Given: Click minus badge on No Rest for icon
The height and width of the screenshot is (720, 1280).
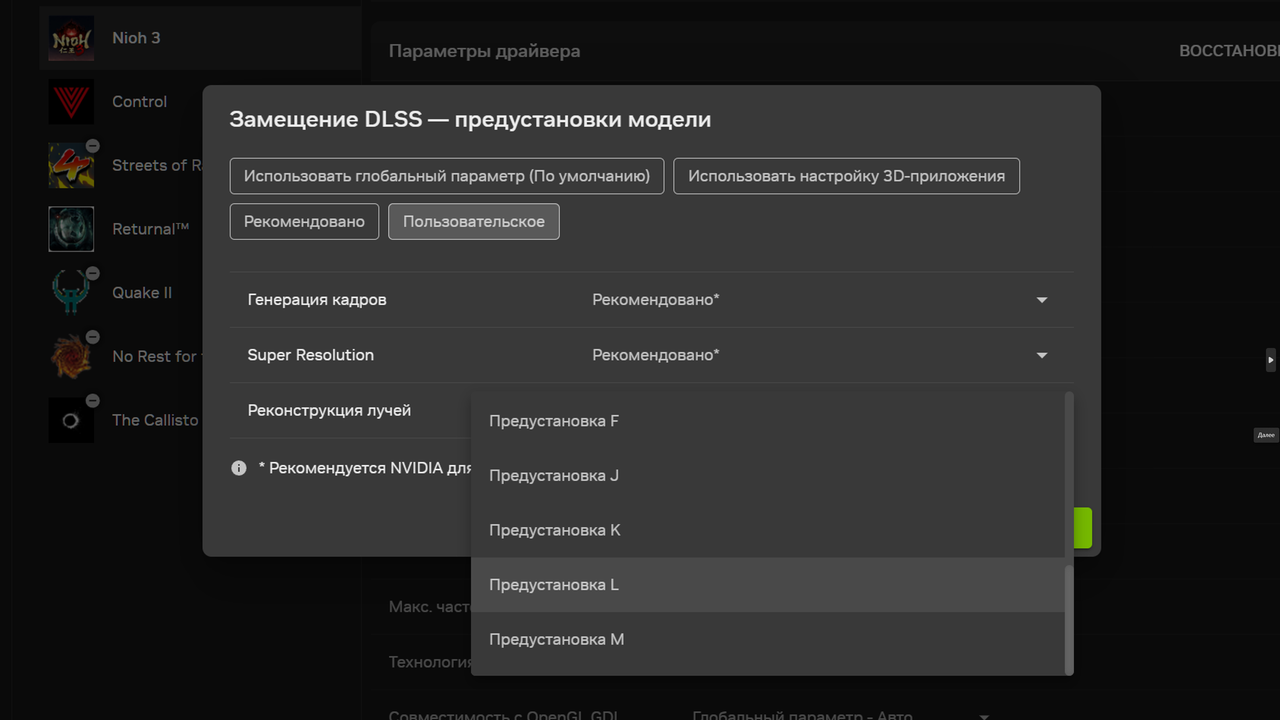Looking at the screenshot, I should coord(92,337).
